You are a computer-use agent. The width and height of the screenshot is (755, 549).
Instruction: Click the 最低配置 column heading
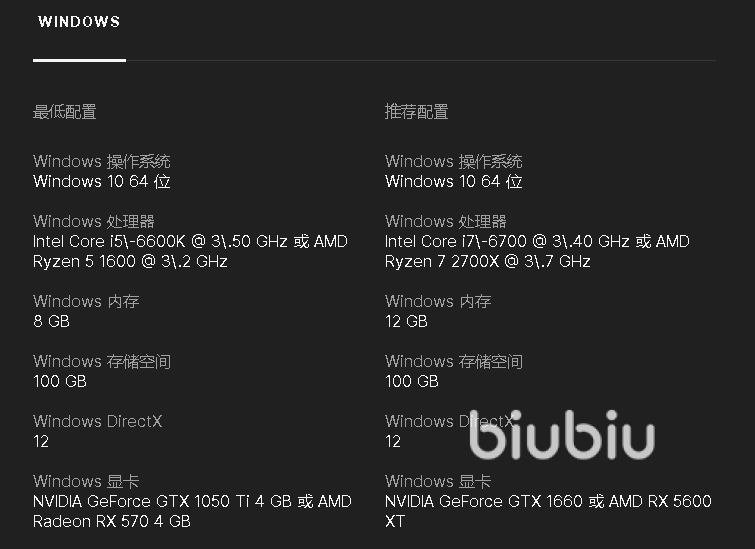(65, 112)
